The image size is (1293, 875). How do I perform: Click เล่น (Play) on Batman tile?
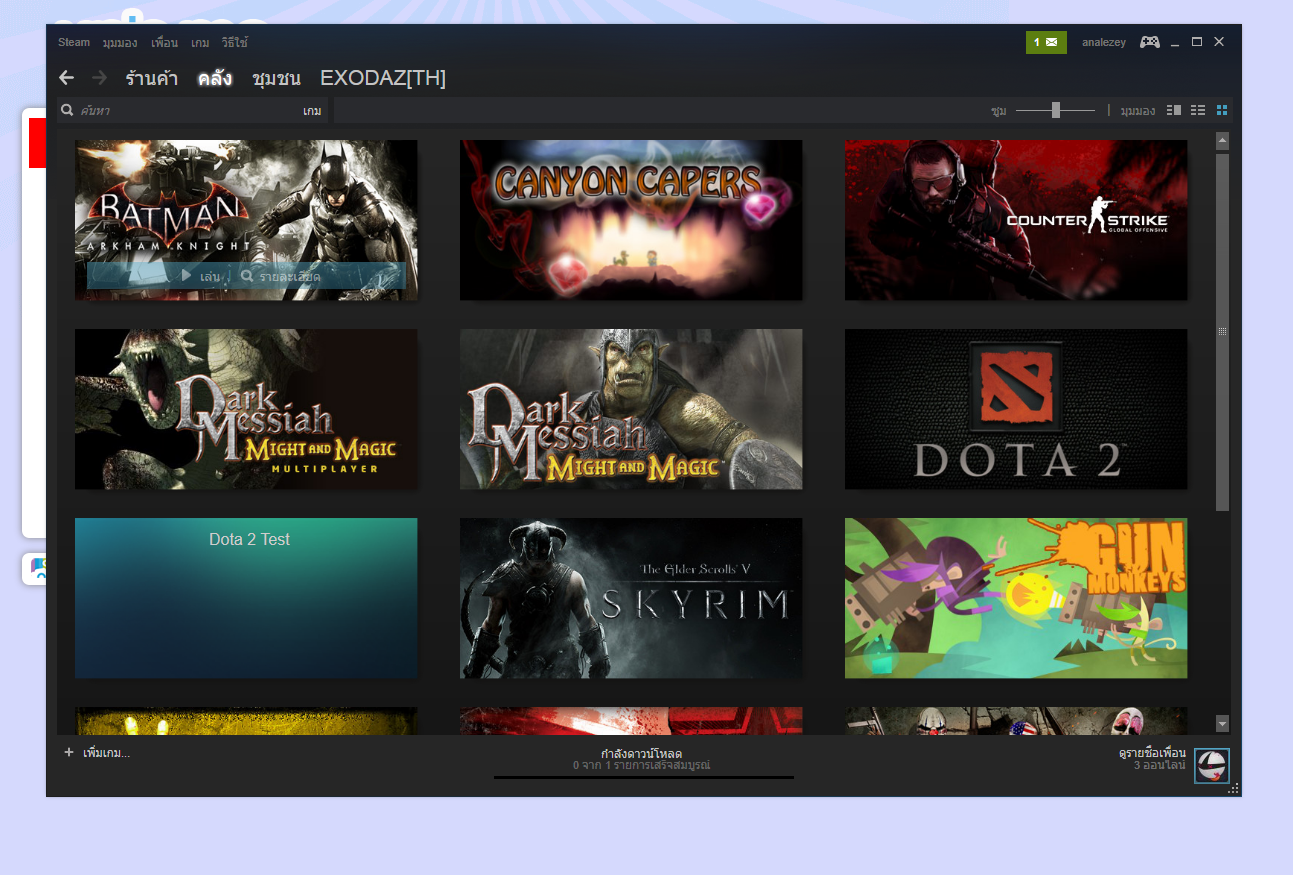pos(210,276)
